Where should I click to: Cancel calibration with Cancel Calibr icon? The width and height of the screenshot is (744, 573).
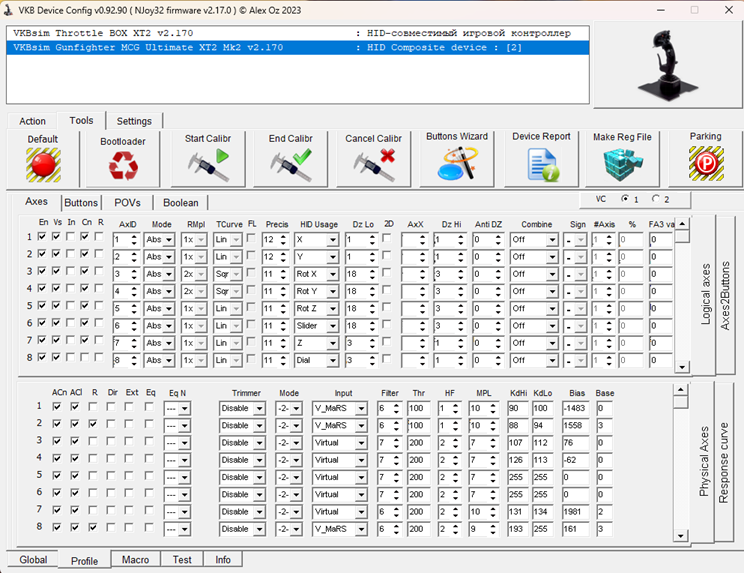373,164
